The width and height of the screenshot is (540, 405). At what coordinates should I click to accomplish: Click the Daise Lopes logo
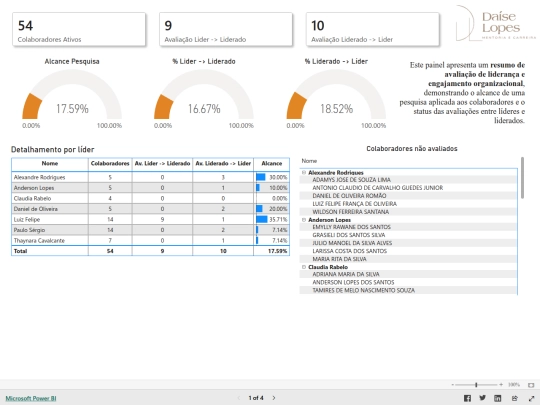click(x=496, y=23)
